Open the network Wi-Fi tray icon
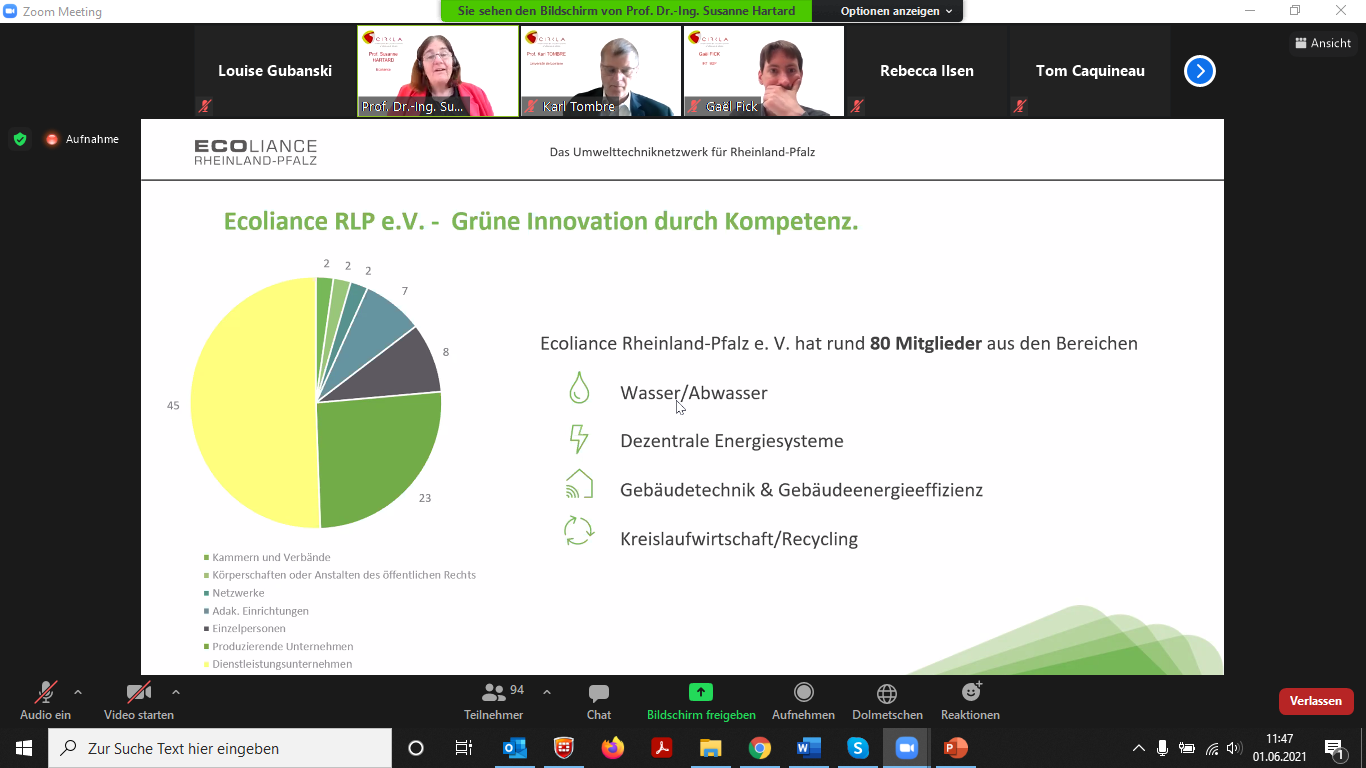This screenshot has width=1366, height=768. pos(1212,748)
